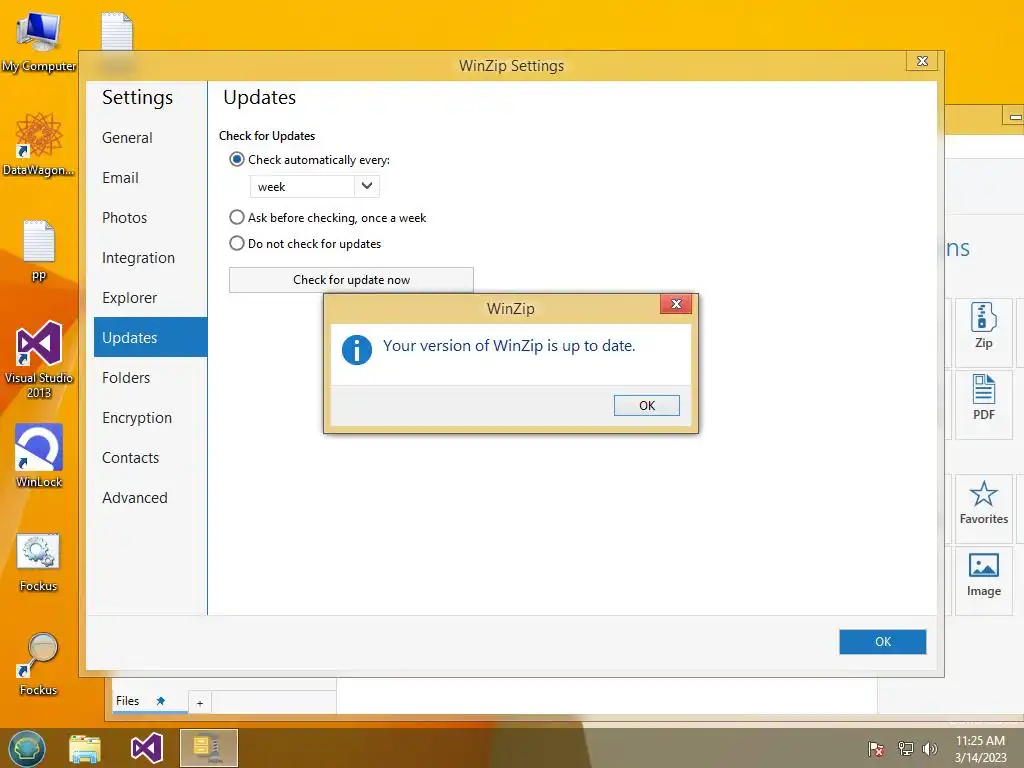Click Action Center flag in system tray
Viewport: 1024px width, 768px height.
click(x=876, y=749)
